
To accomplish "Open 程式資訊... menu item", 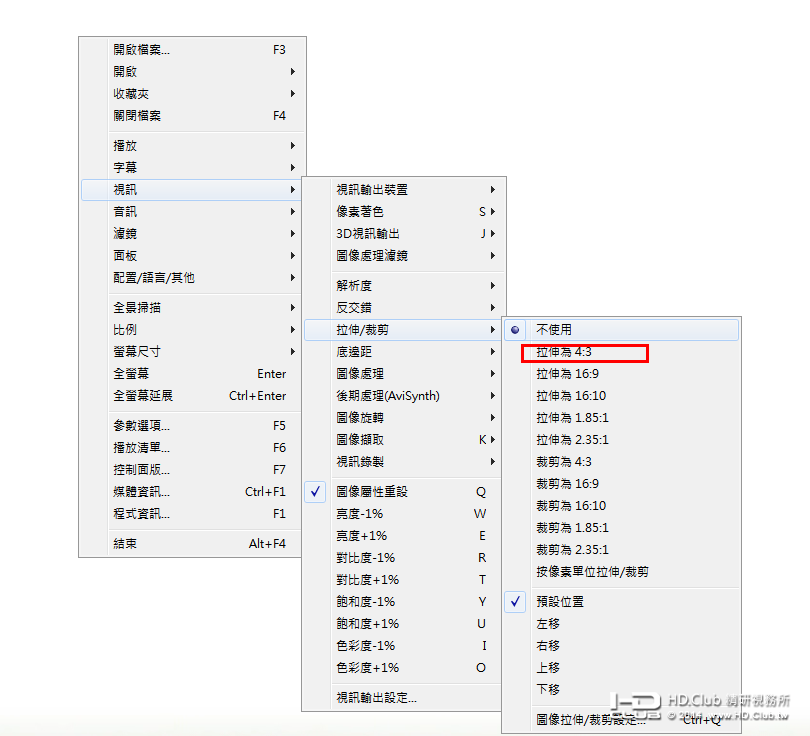I will (x=191, y=514).
